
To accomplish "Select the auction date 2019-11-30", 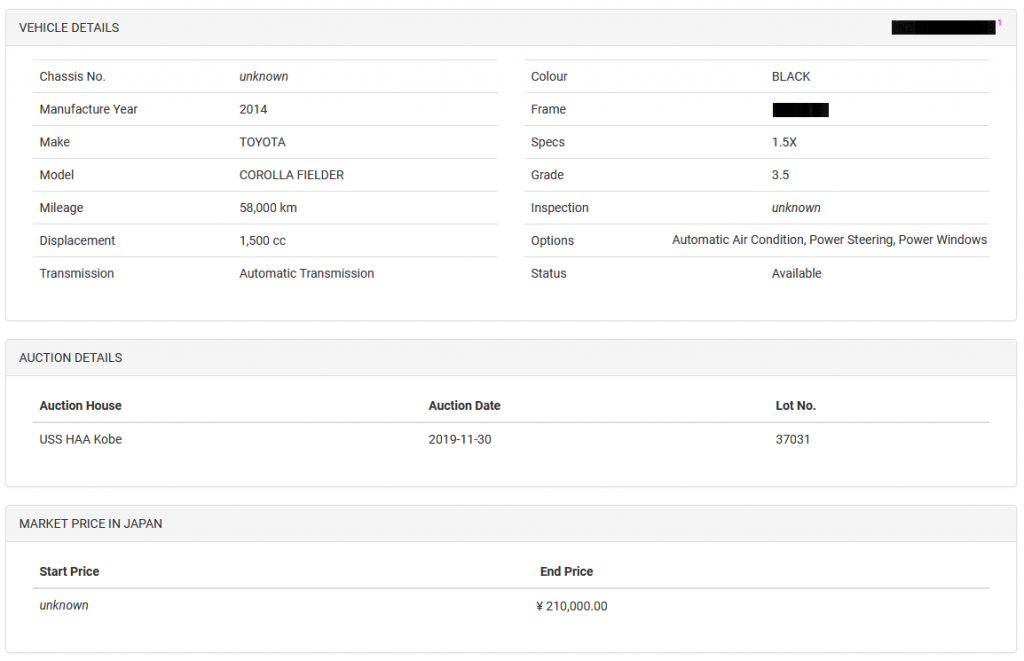I will (x=459, y=439).
